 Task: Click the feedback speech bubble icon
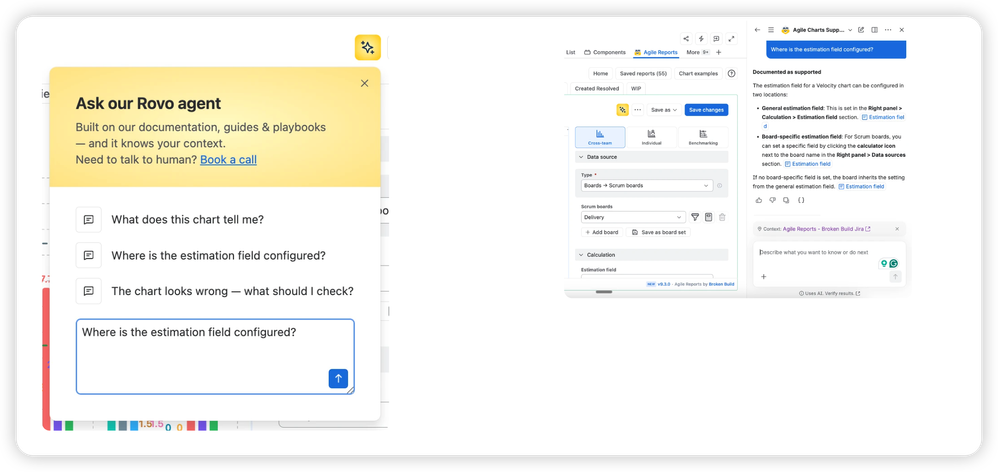pos(717,38)
